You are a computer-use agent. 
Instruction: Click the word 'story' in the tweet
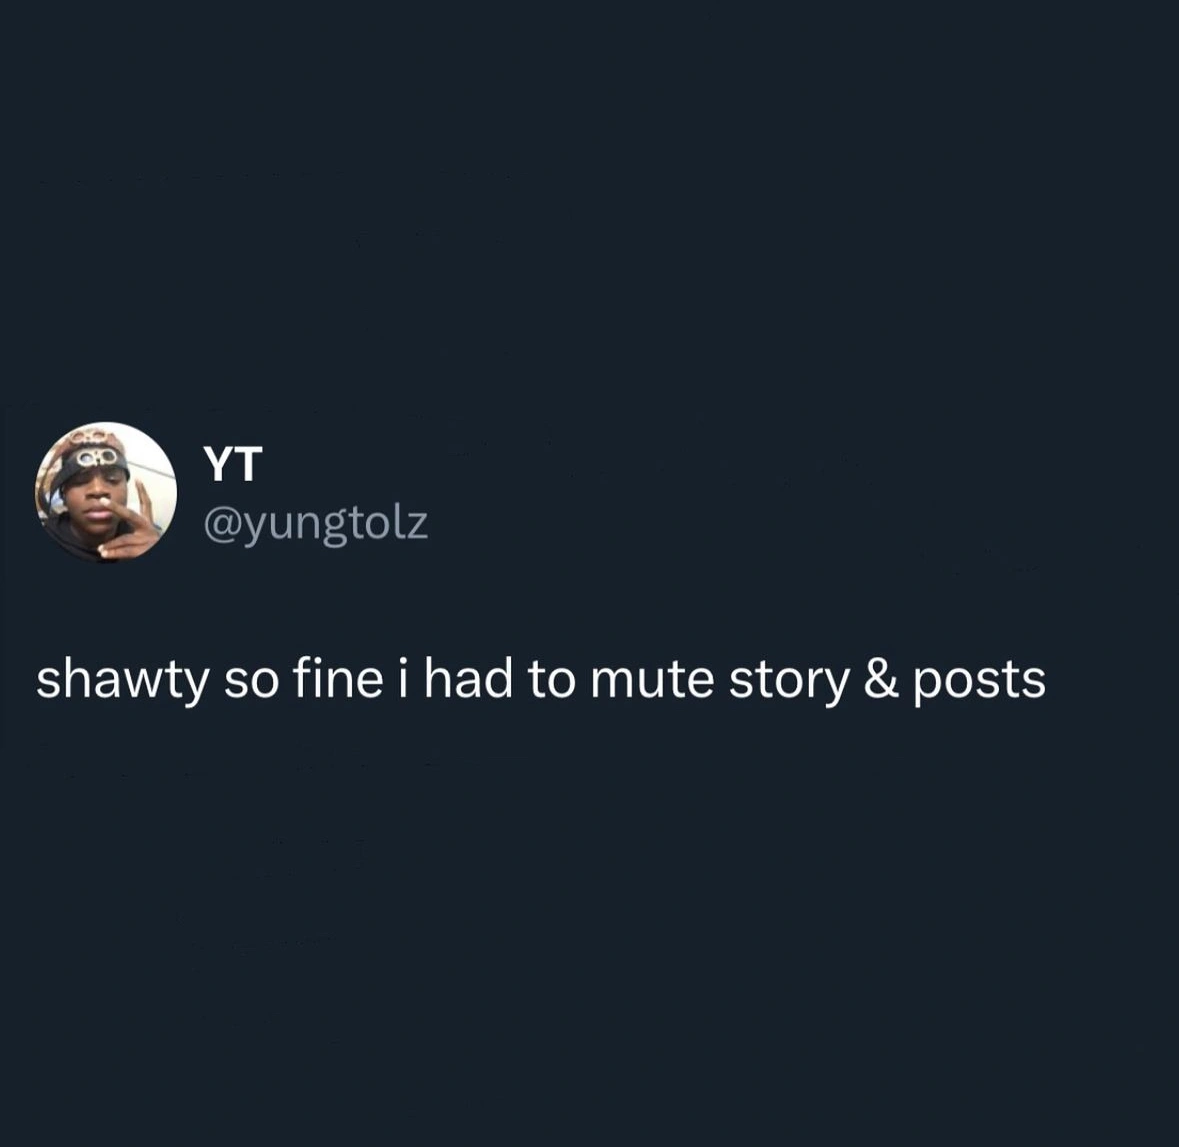(788, 680)
